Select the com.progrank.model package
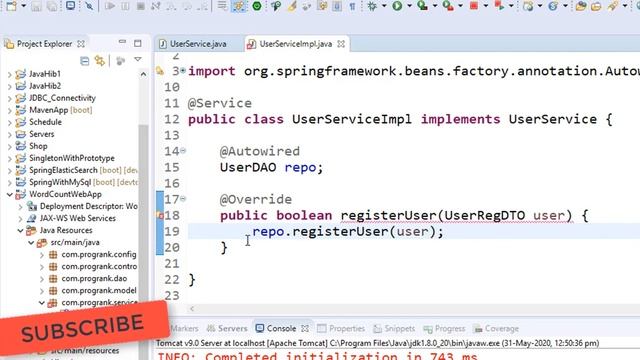 click(98, 291)
